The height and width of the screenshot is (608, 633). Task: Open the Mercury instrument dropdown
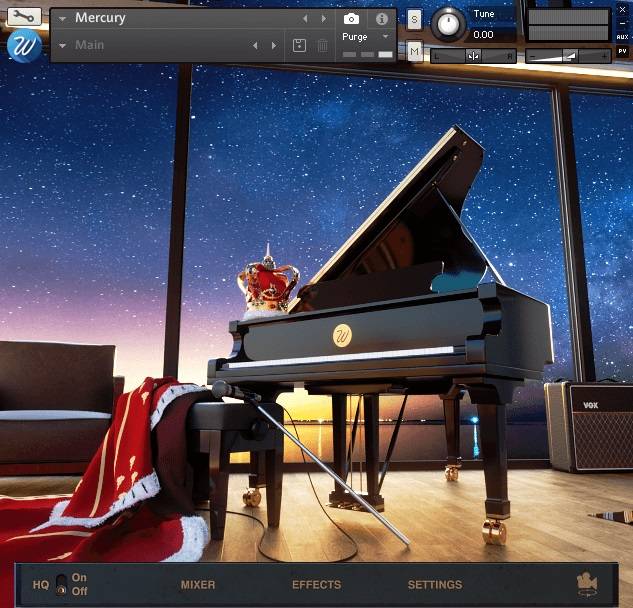pyautogui.click(x=62, y=19)
